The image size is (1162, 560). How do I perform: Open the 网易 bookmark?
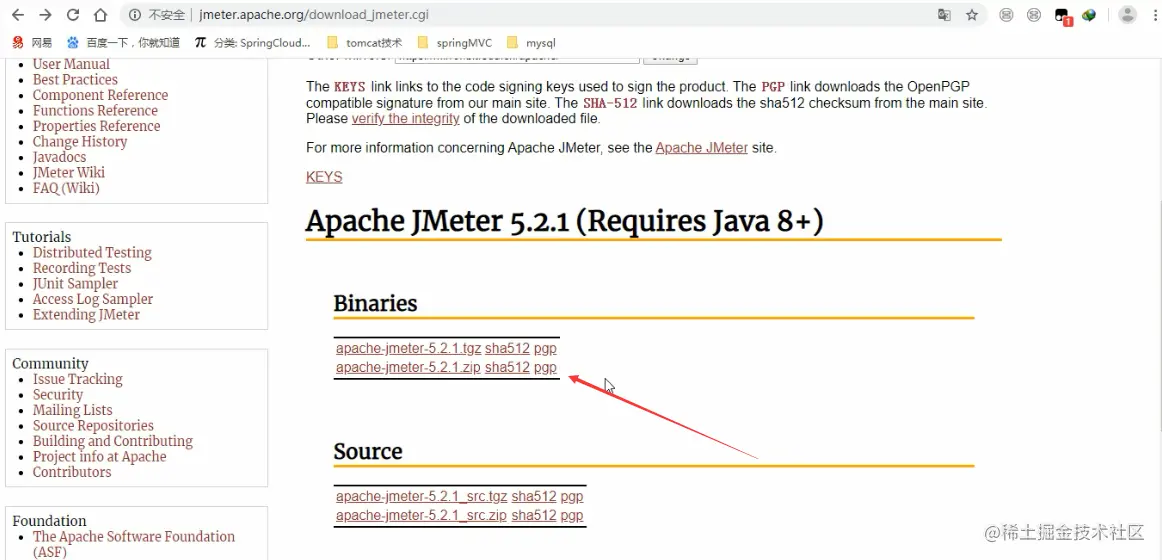coord(33,43)
